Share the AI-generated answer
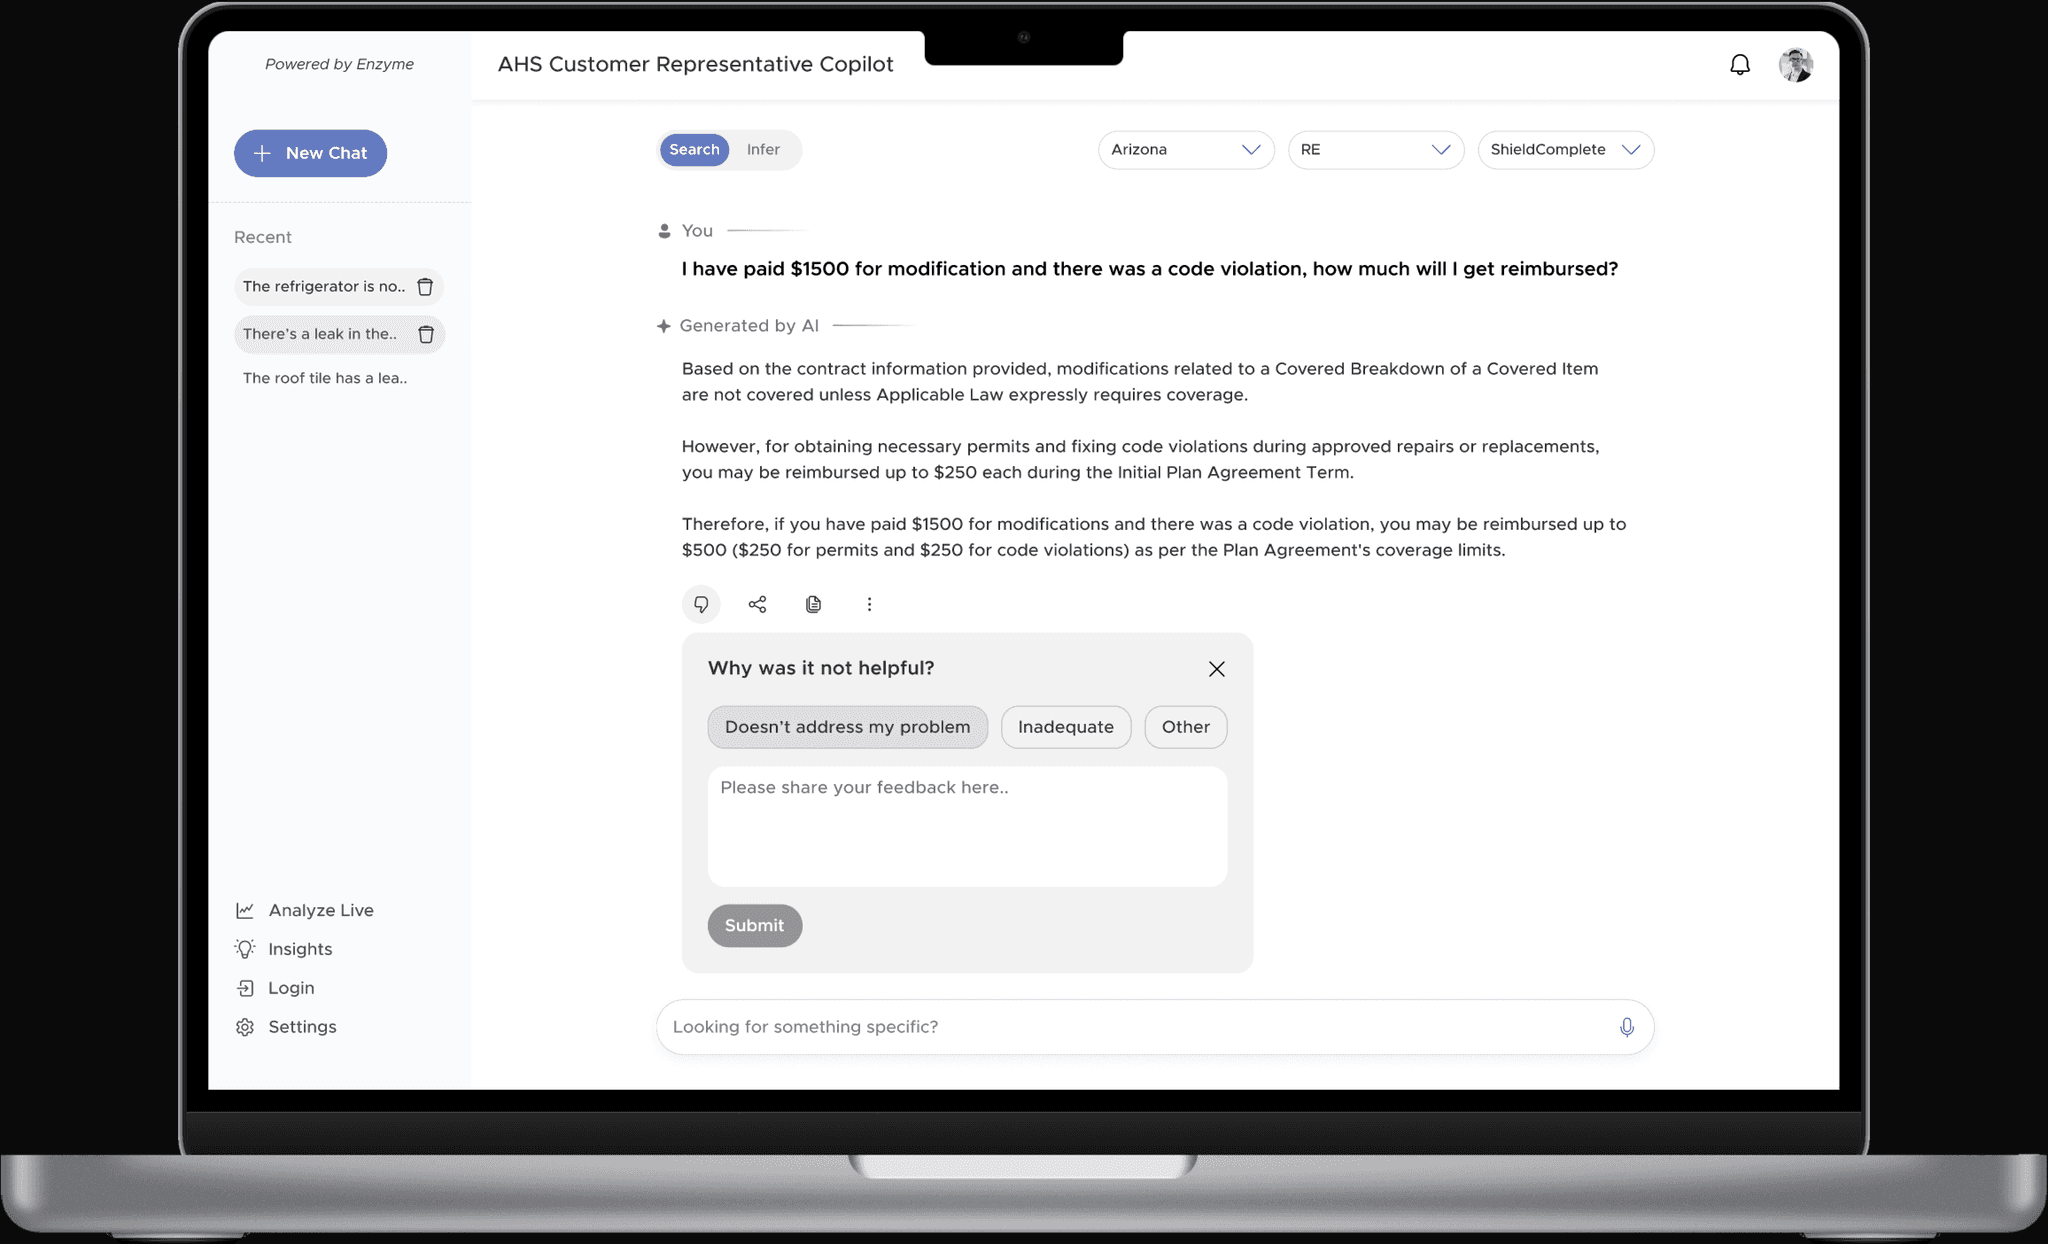The height and width of the screenshot is (1244, 2048). (757, 604)
